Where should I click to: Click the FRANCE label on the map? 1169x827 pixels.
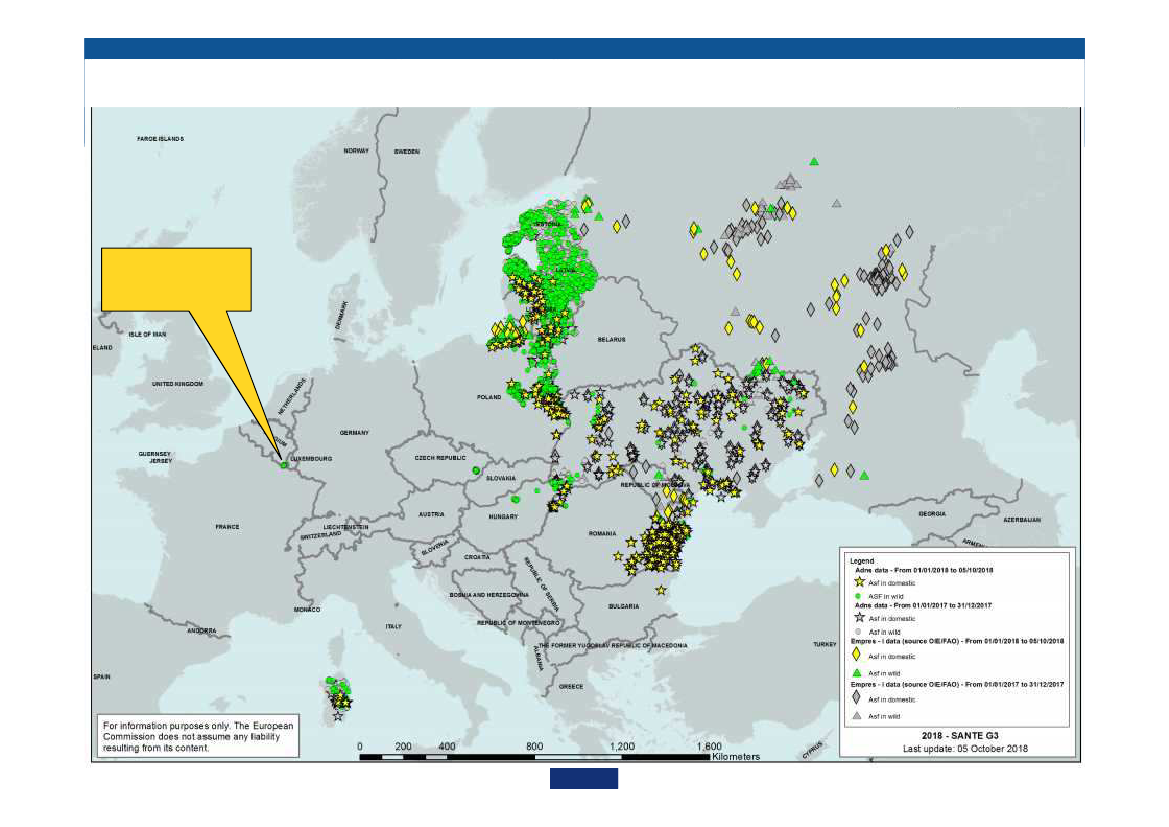click(x=227, y=526)
